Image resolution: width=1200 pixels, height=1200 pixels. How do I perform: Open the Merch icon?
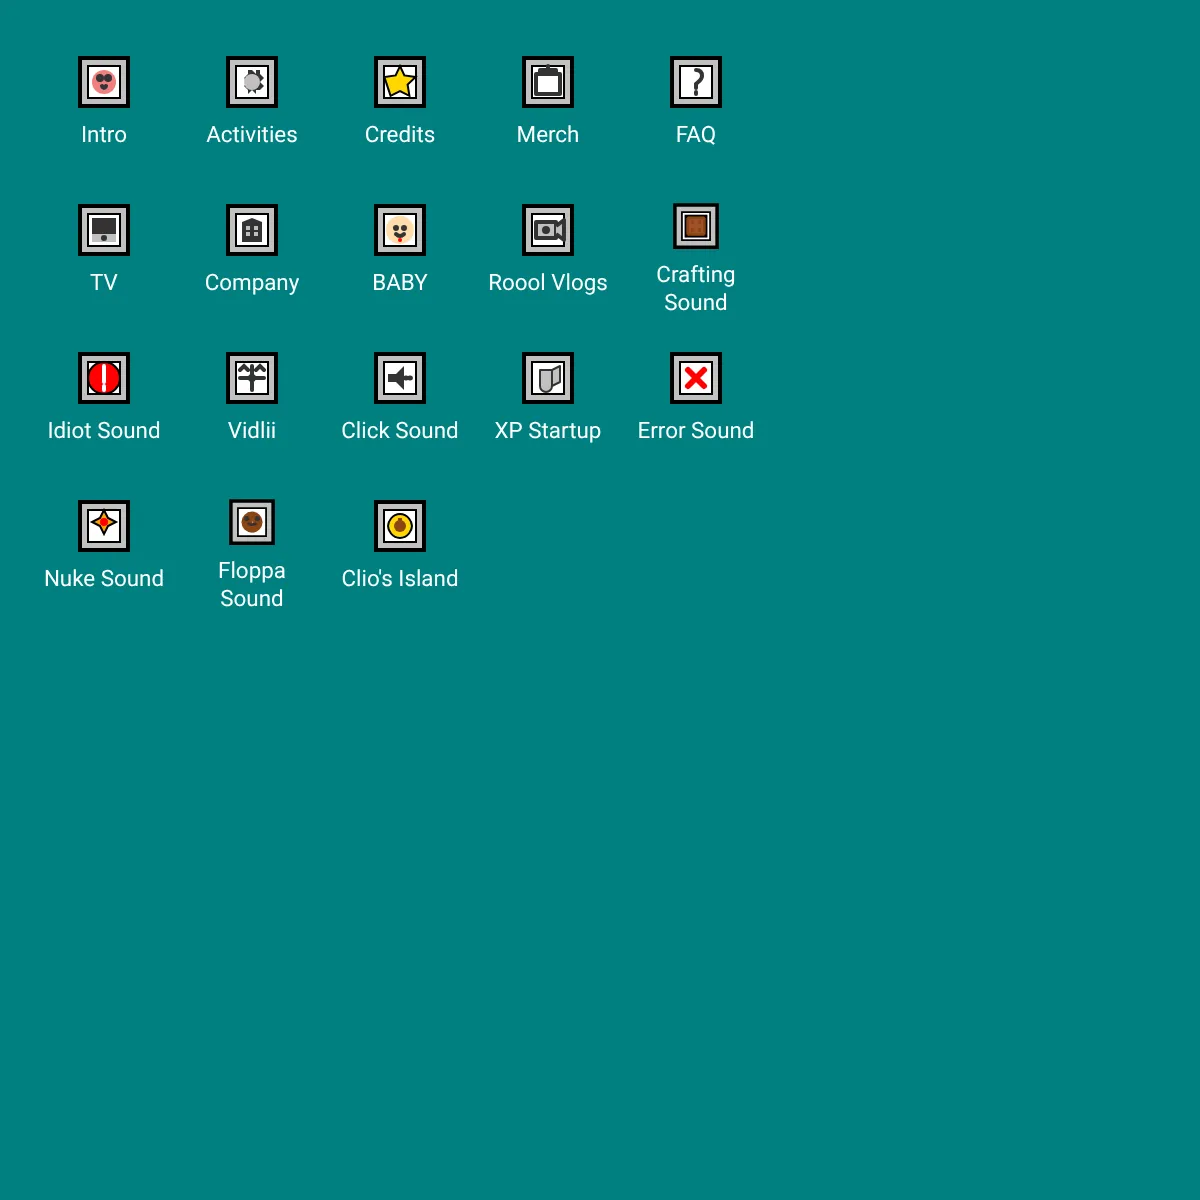pos(548,81)
